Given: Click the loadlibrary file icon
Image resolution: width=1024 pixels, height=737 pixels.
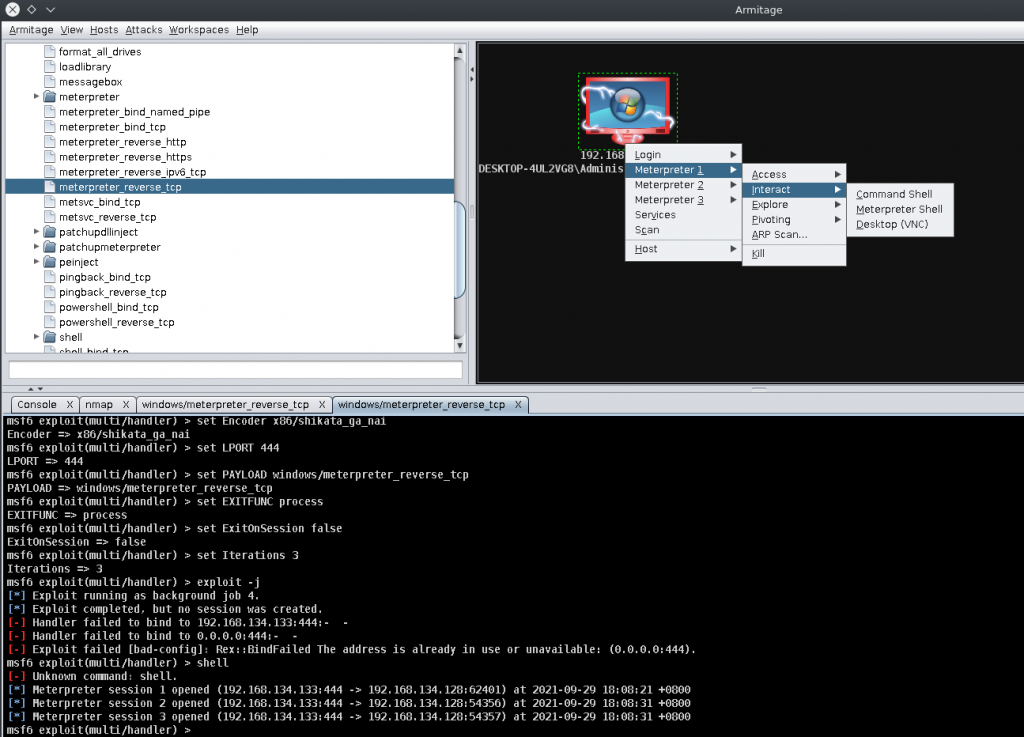Looking at the screenshot, I should [x=50, y=67].
